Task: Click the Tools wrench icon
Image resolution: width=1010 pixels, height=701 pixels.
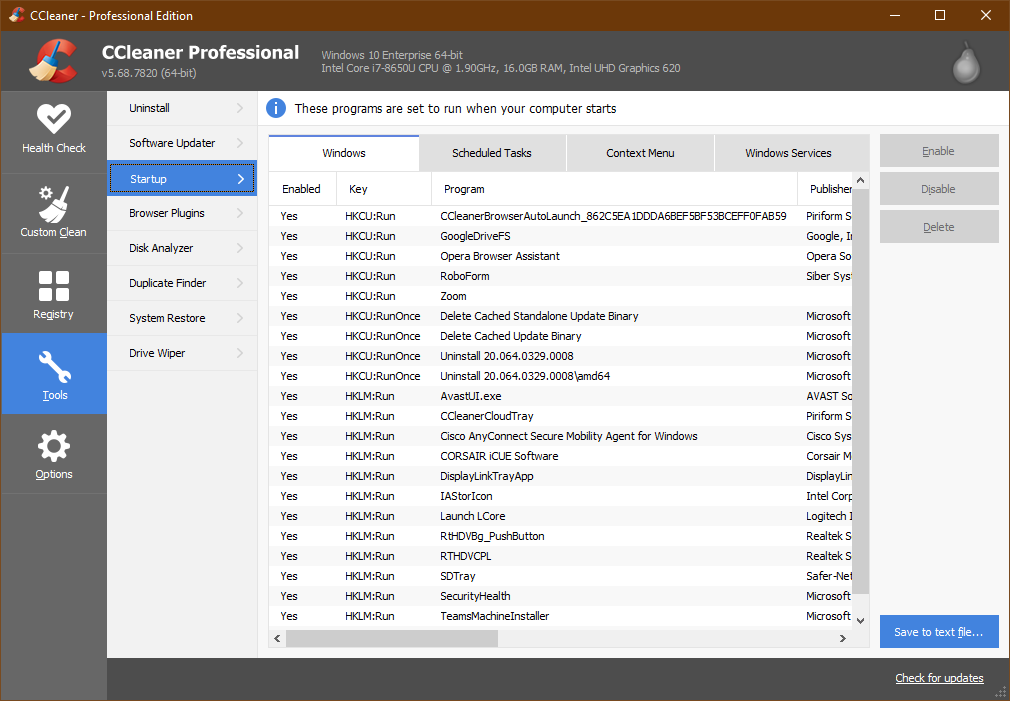Action: click(54, 373)
